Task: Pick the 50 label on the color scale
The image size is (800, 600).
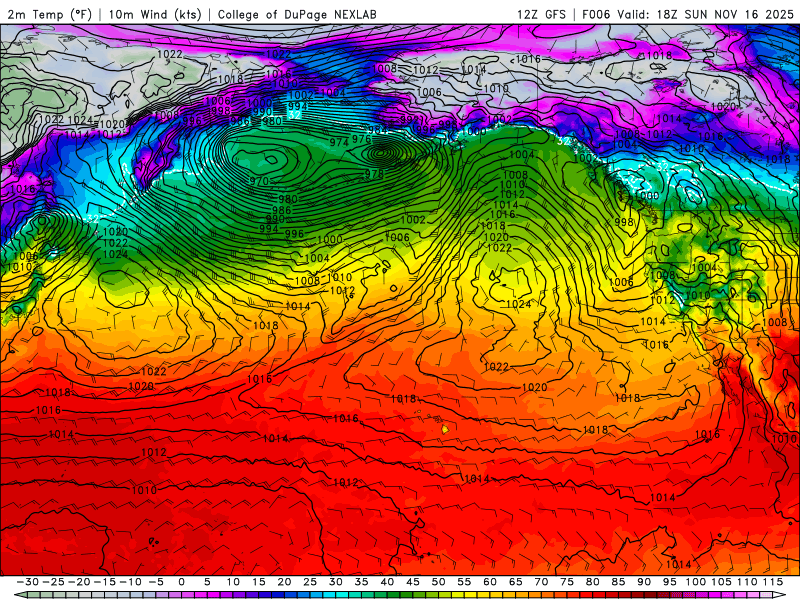Action: (x=438, y=582)
